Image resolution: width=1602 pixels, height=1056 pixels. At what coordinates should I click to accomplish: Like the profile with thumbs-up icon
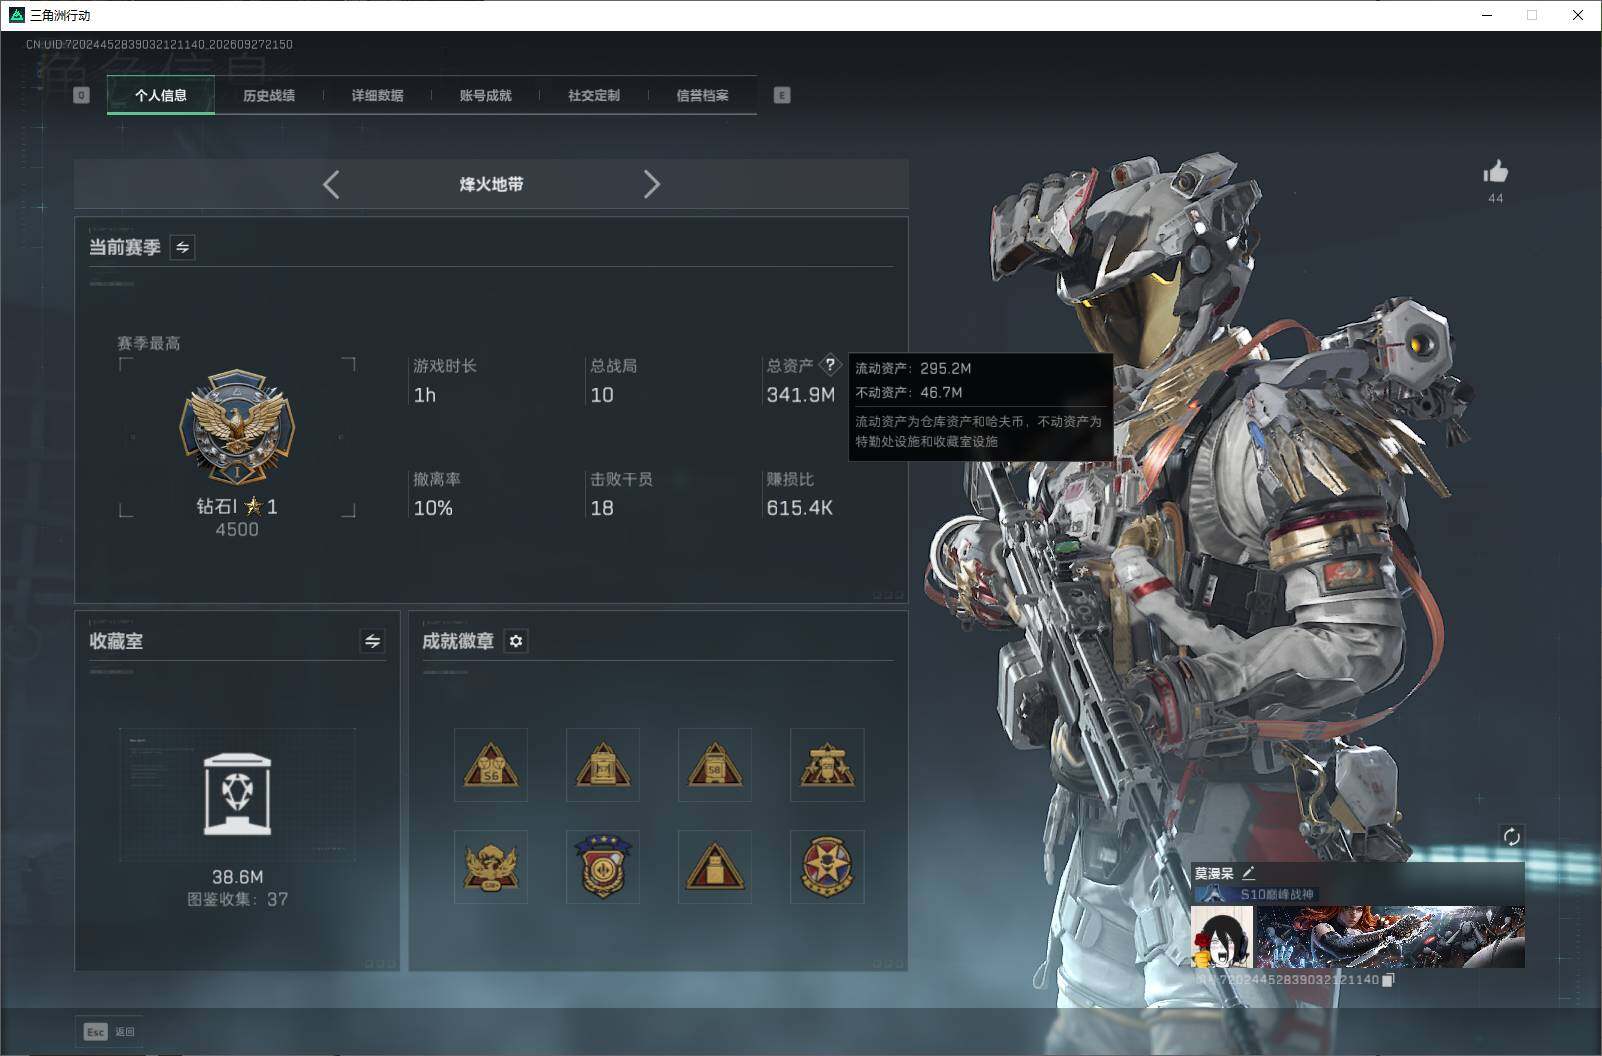[x=1496, y=172]
